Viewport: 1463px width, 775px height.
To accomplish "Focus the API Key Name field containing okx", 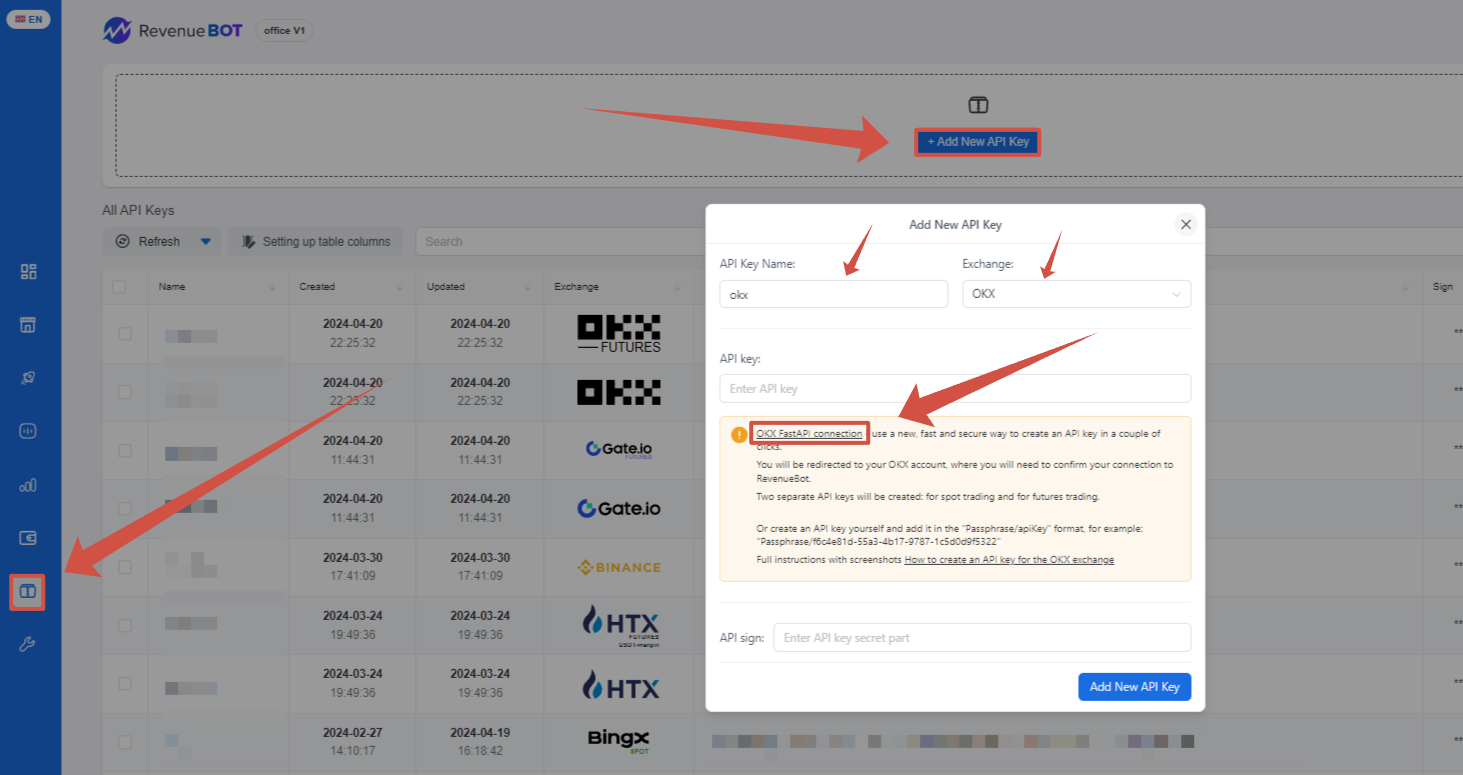I will coord(834,294).
